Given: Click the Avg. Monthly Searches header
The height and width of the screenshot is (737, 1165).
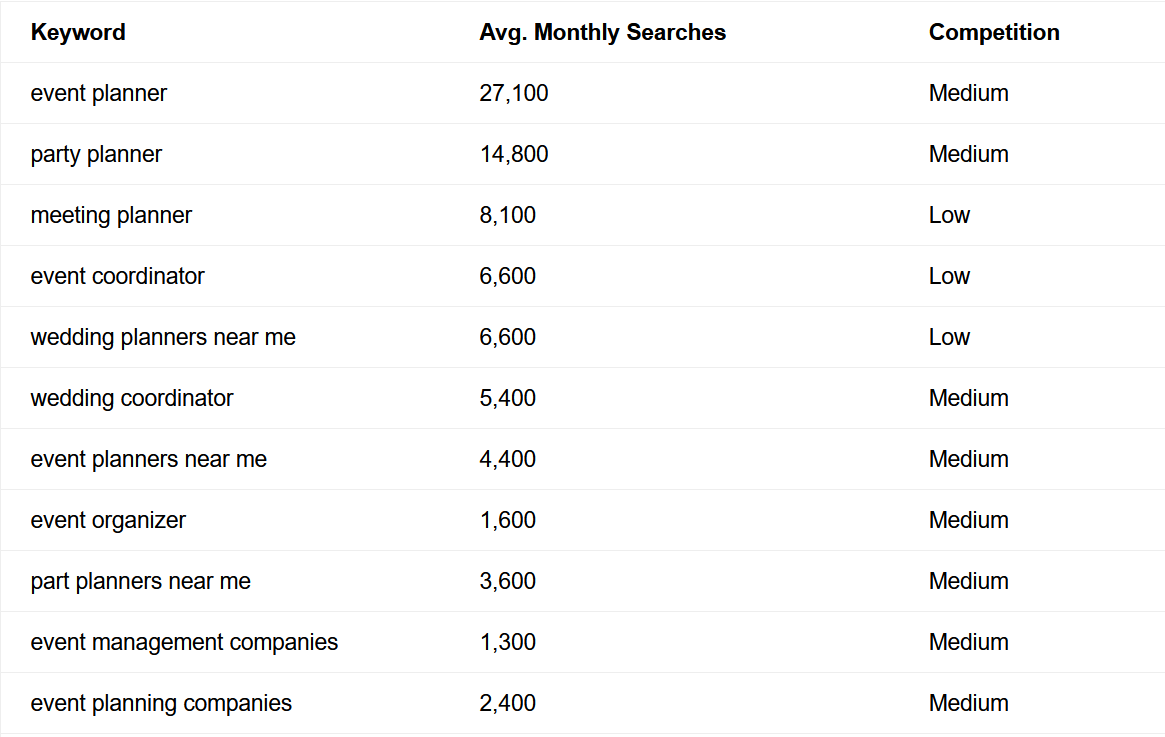Looking at the screenshot, I should [602, 32].
